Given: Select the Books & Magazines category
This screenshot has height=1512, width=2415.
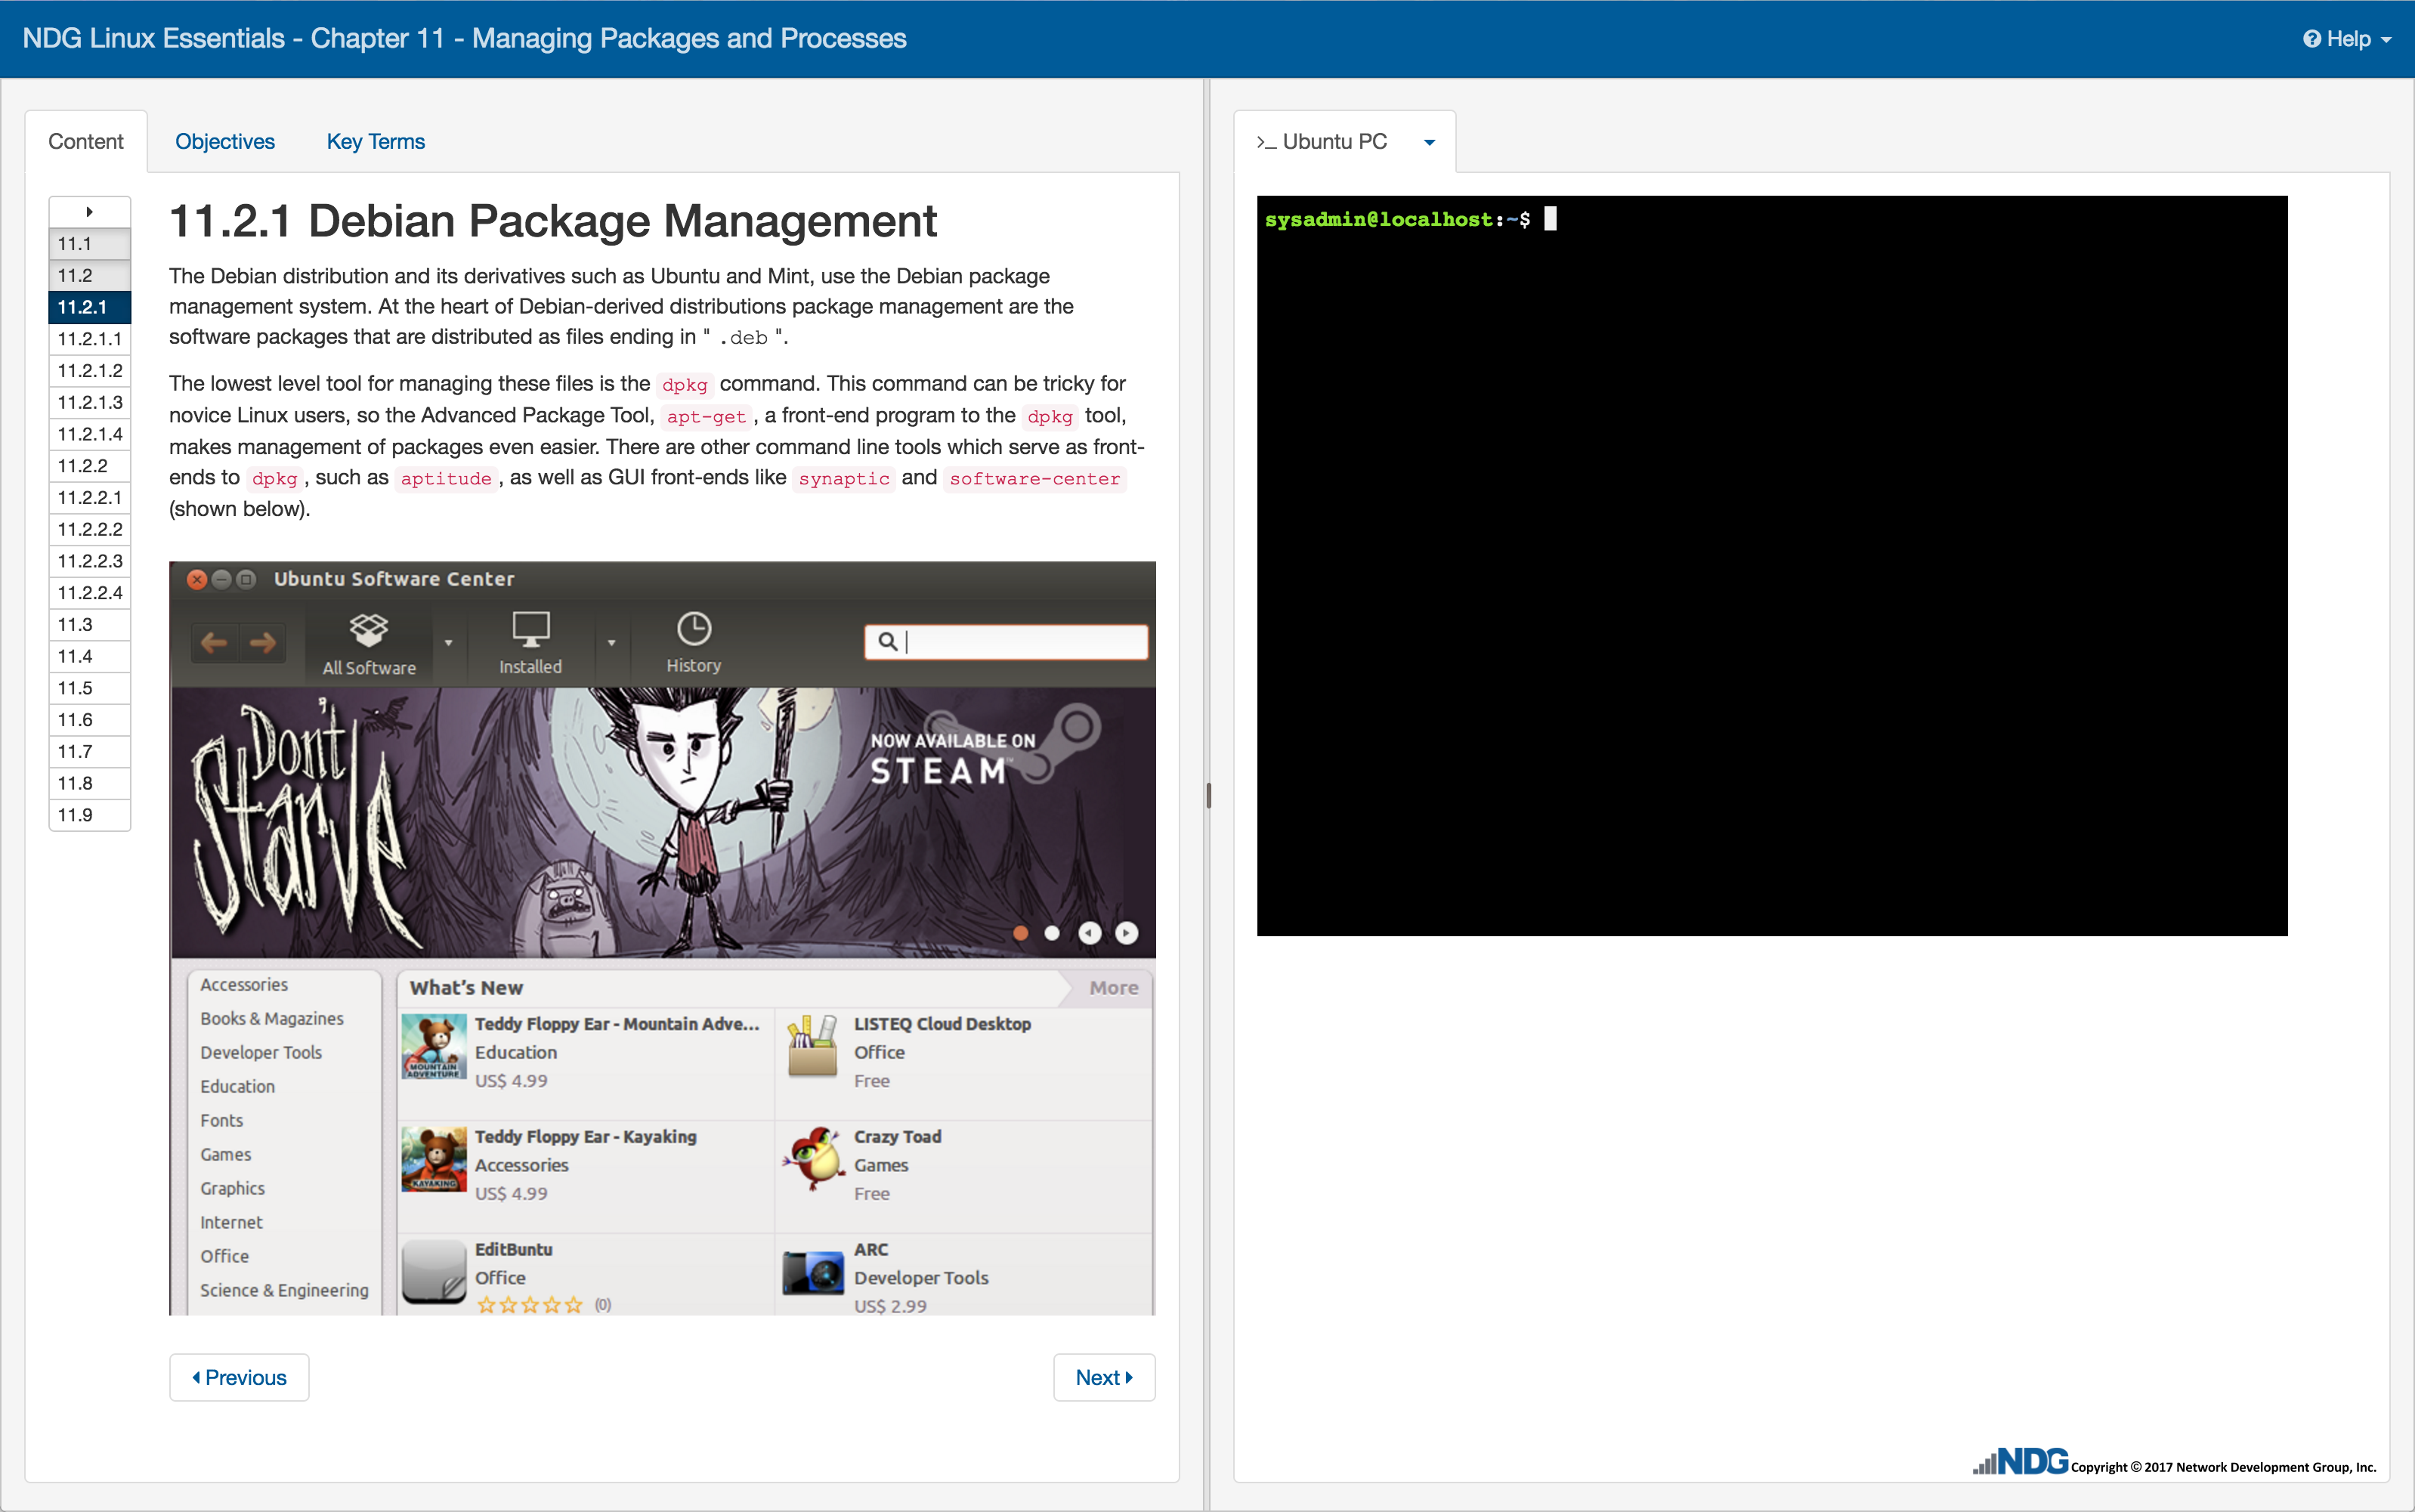Looking at the screenshot, I should tap(272, 1019).
